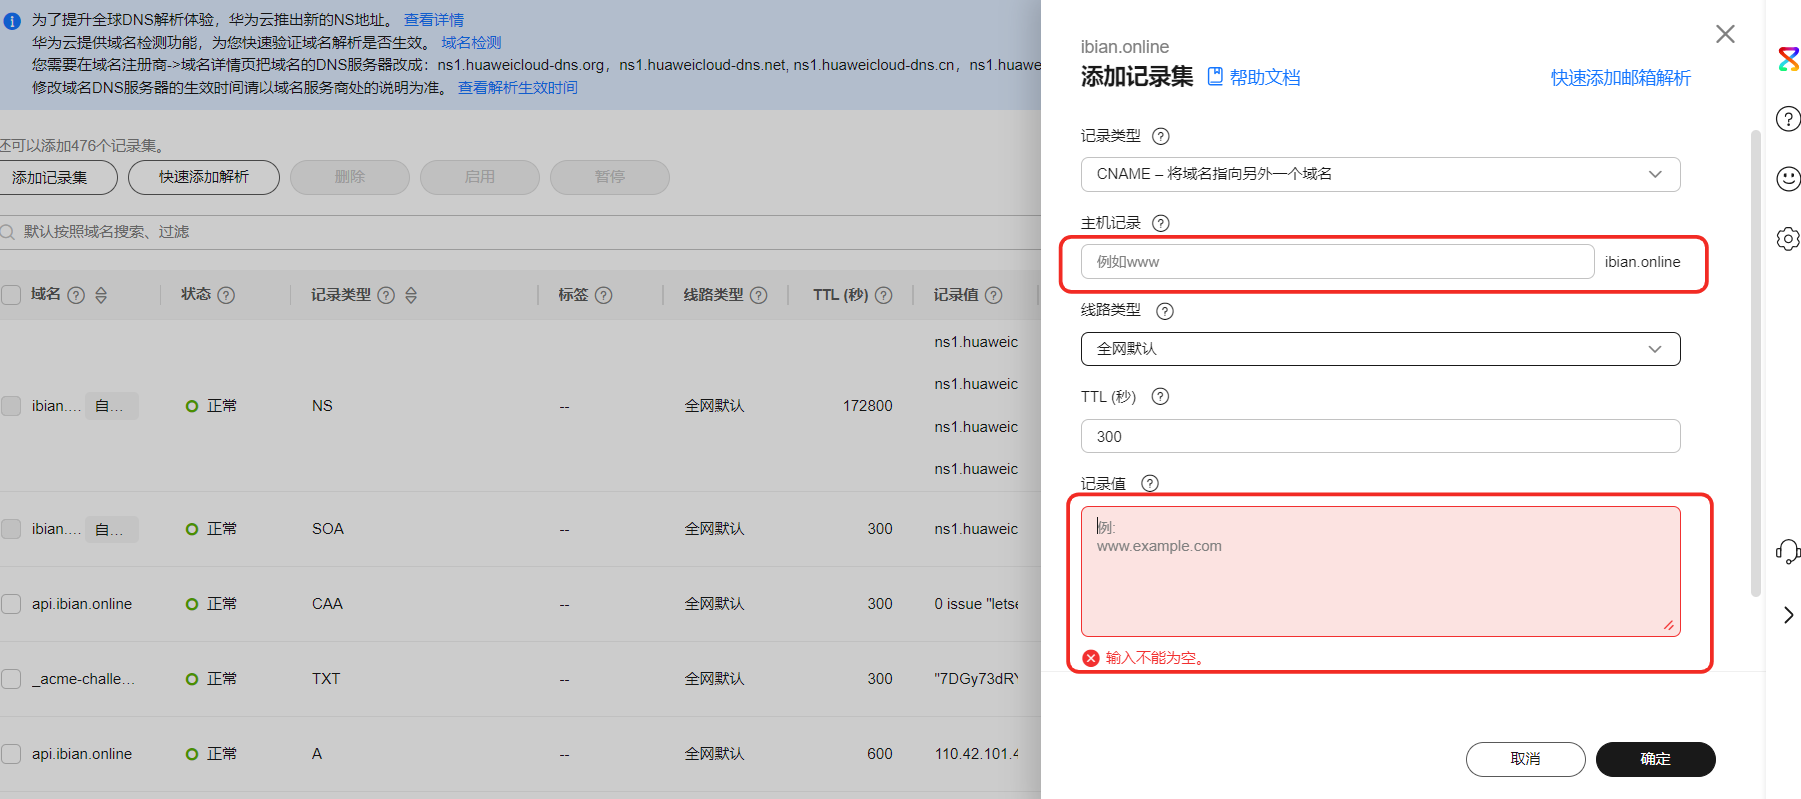Screen dimensions: 1801x799
Task: Sort by 记录类型 column sort arrows
Action: [411, 295]
